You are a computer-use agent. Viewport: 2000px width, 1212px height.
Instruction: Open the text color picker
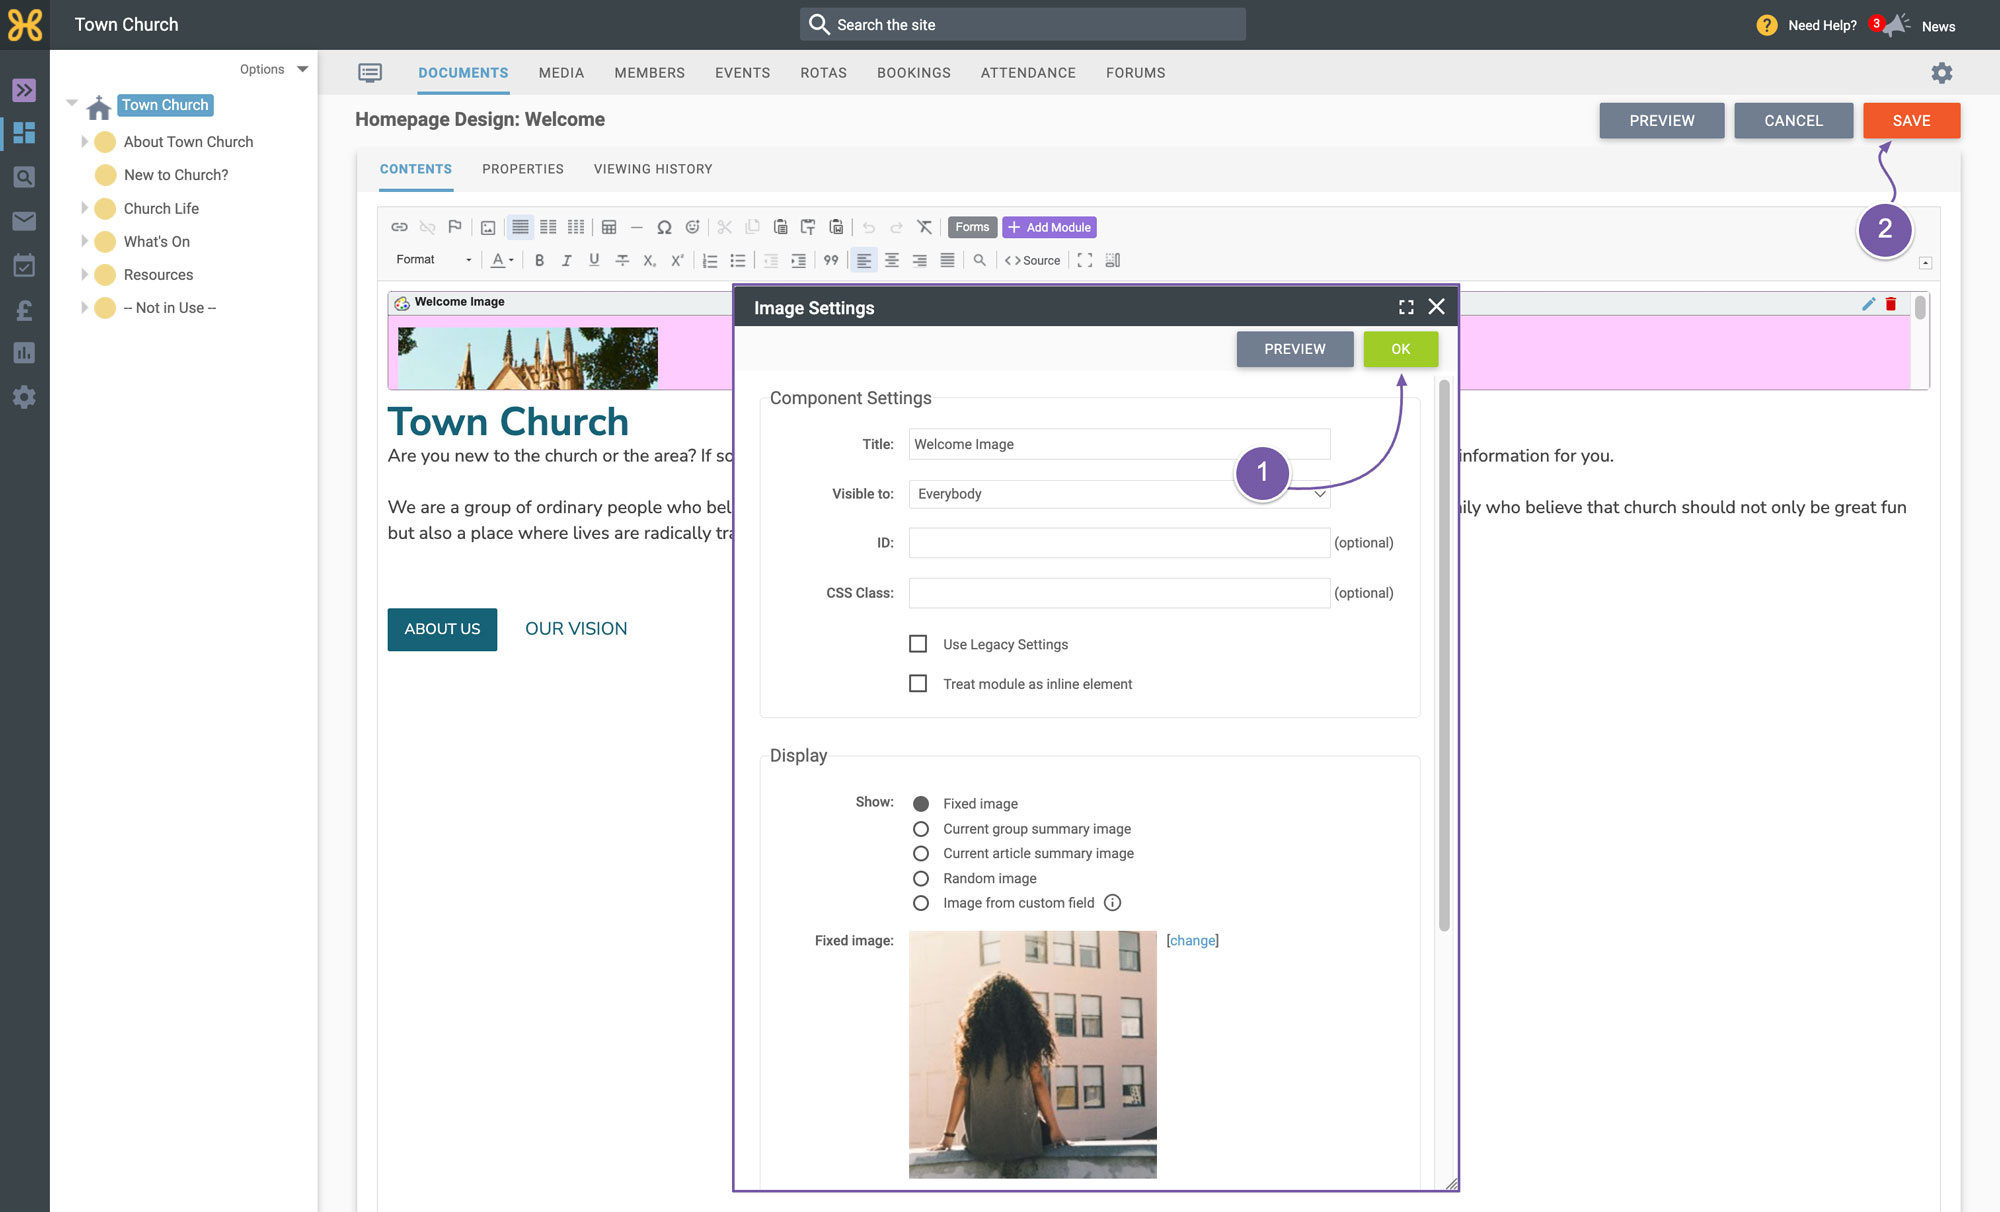point(501,260)
